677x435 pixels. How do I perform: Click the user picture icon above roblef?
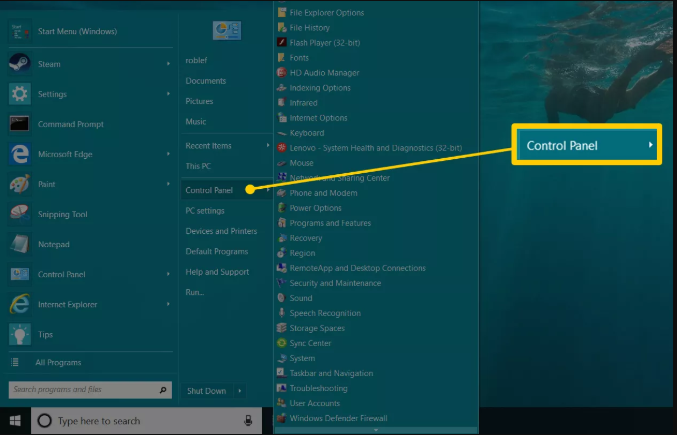click(227, 30)
